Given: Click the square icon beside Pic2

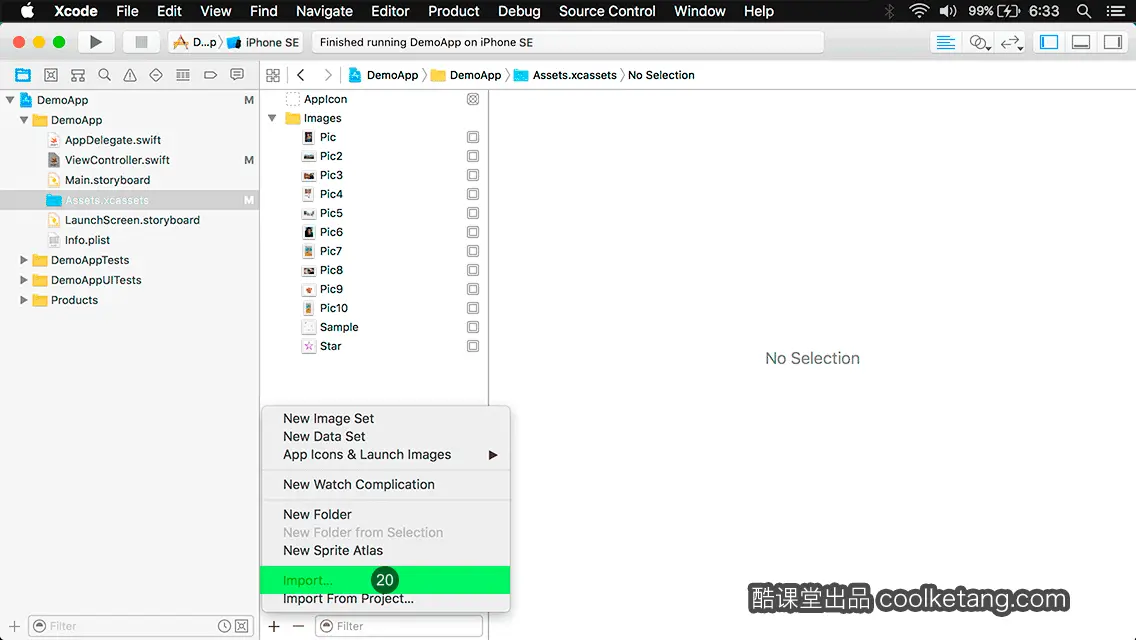Looking at the screenshot, I should pyautogui.click(x=473, y=156).
